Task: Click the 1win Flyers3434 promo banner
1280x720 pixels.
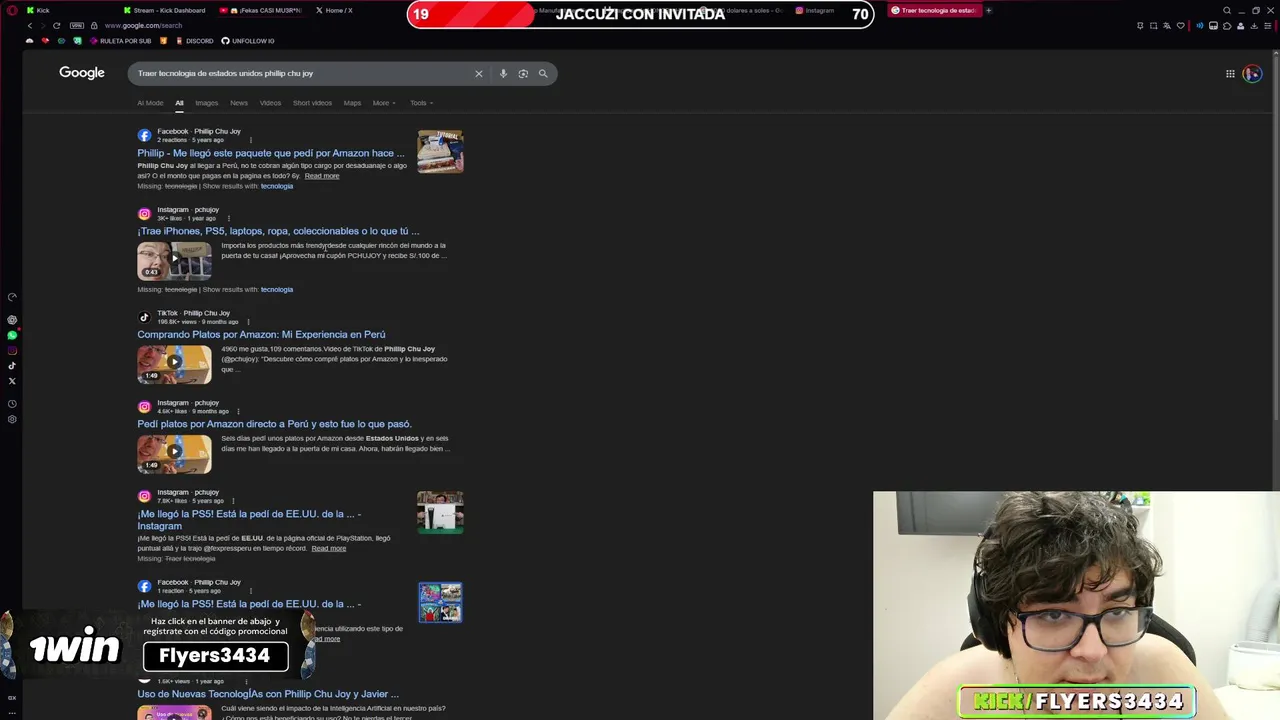Action: coord(160,645)
